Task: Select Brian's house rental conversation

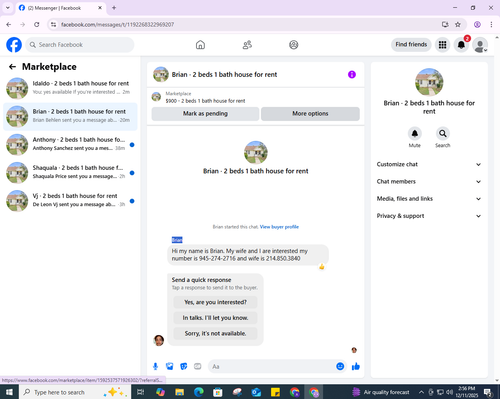Action: [x=70, y=116]
